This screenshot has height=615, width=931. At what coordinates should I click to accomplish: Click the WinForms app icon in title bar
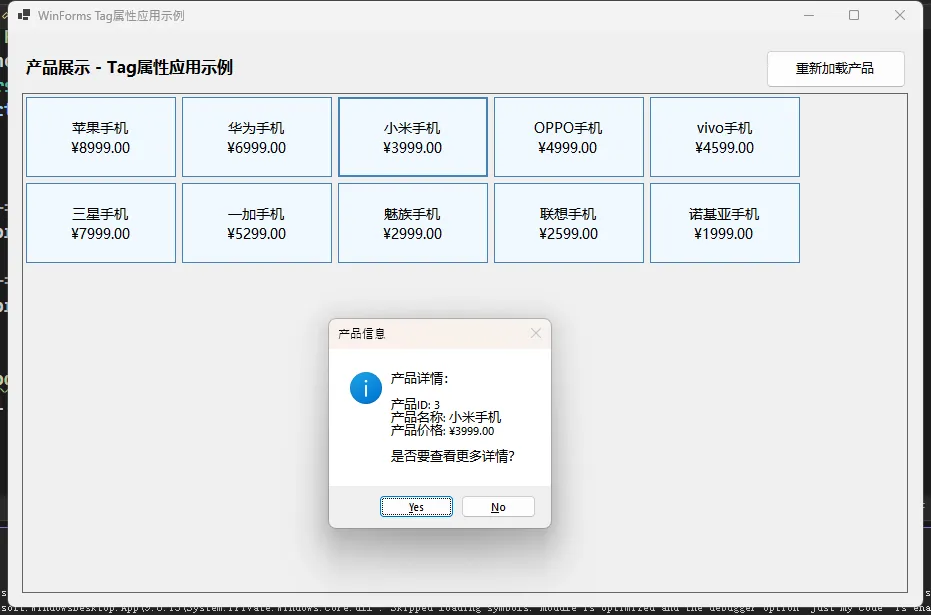(x=24, y=16)
